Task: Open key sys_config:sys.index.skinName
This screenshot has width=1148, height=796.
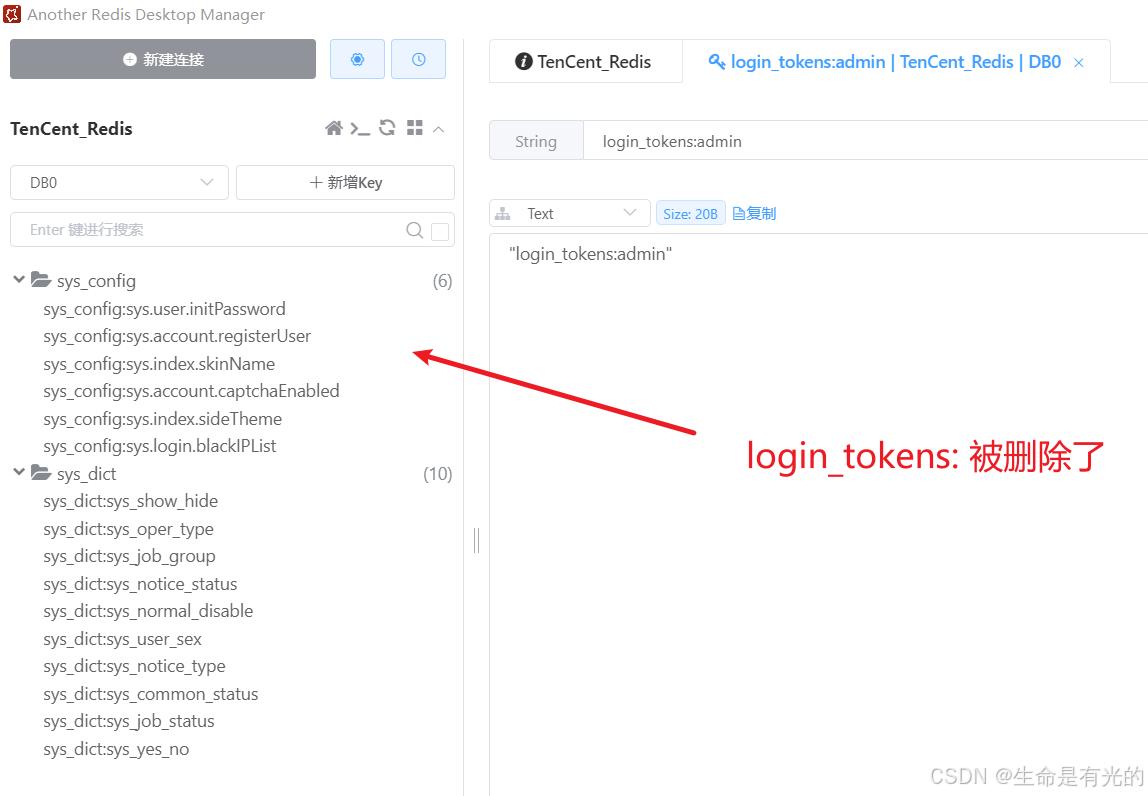Action: coord(159,364)
